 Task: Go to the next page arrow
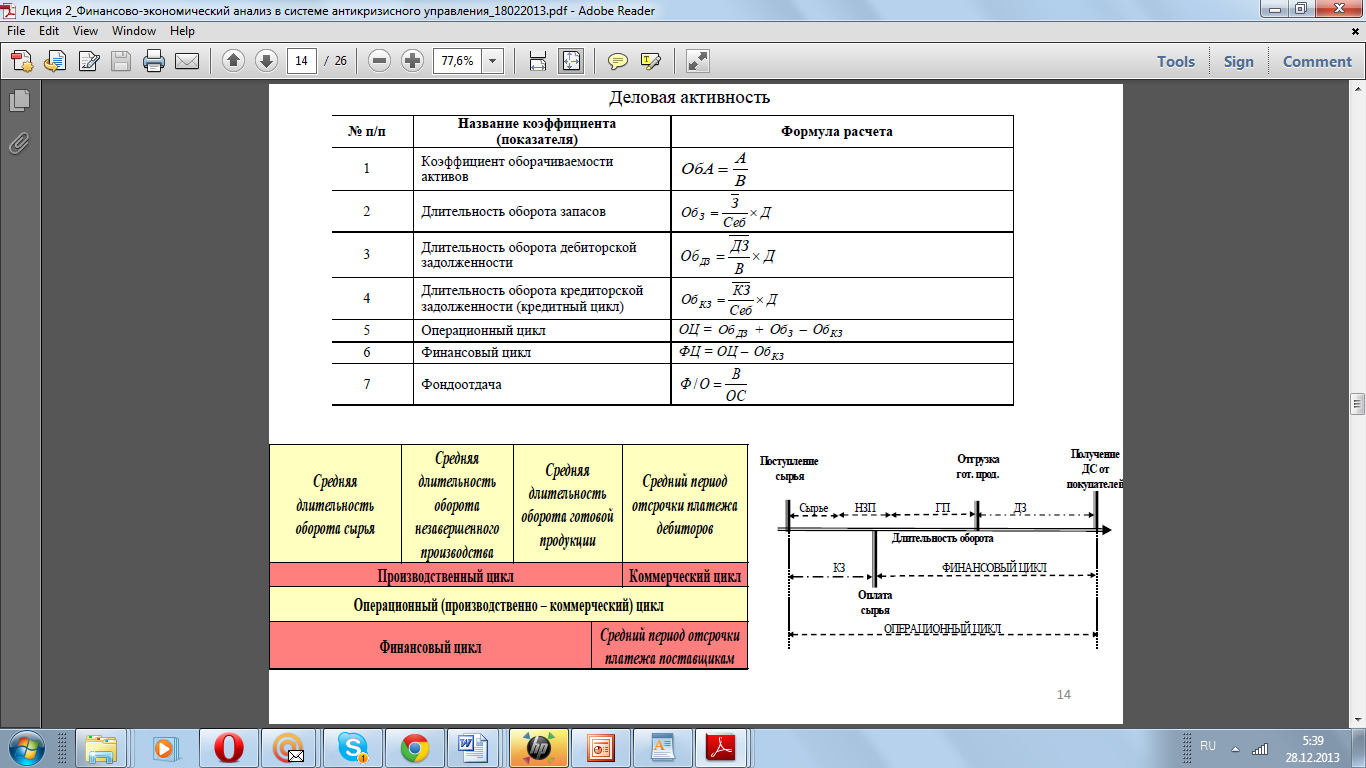[x=266, y=61]
